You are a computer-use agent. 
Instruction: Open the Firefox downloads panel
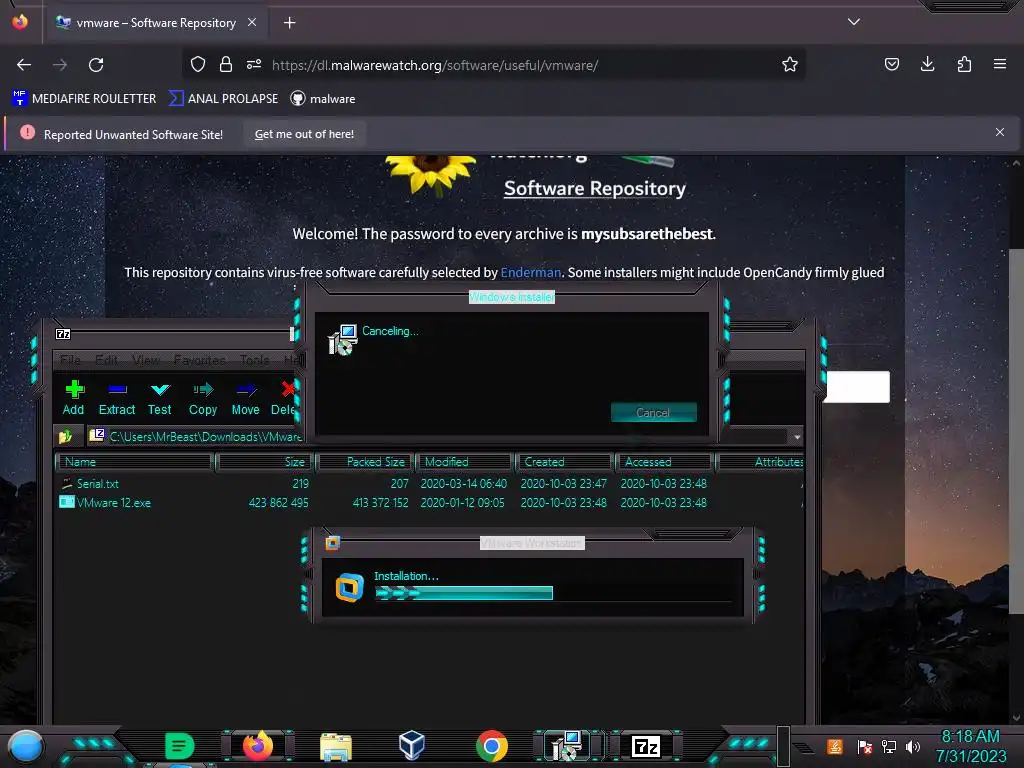927,64
